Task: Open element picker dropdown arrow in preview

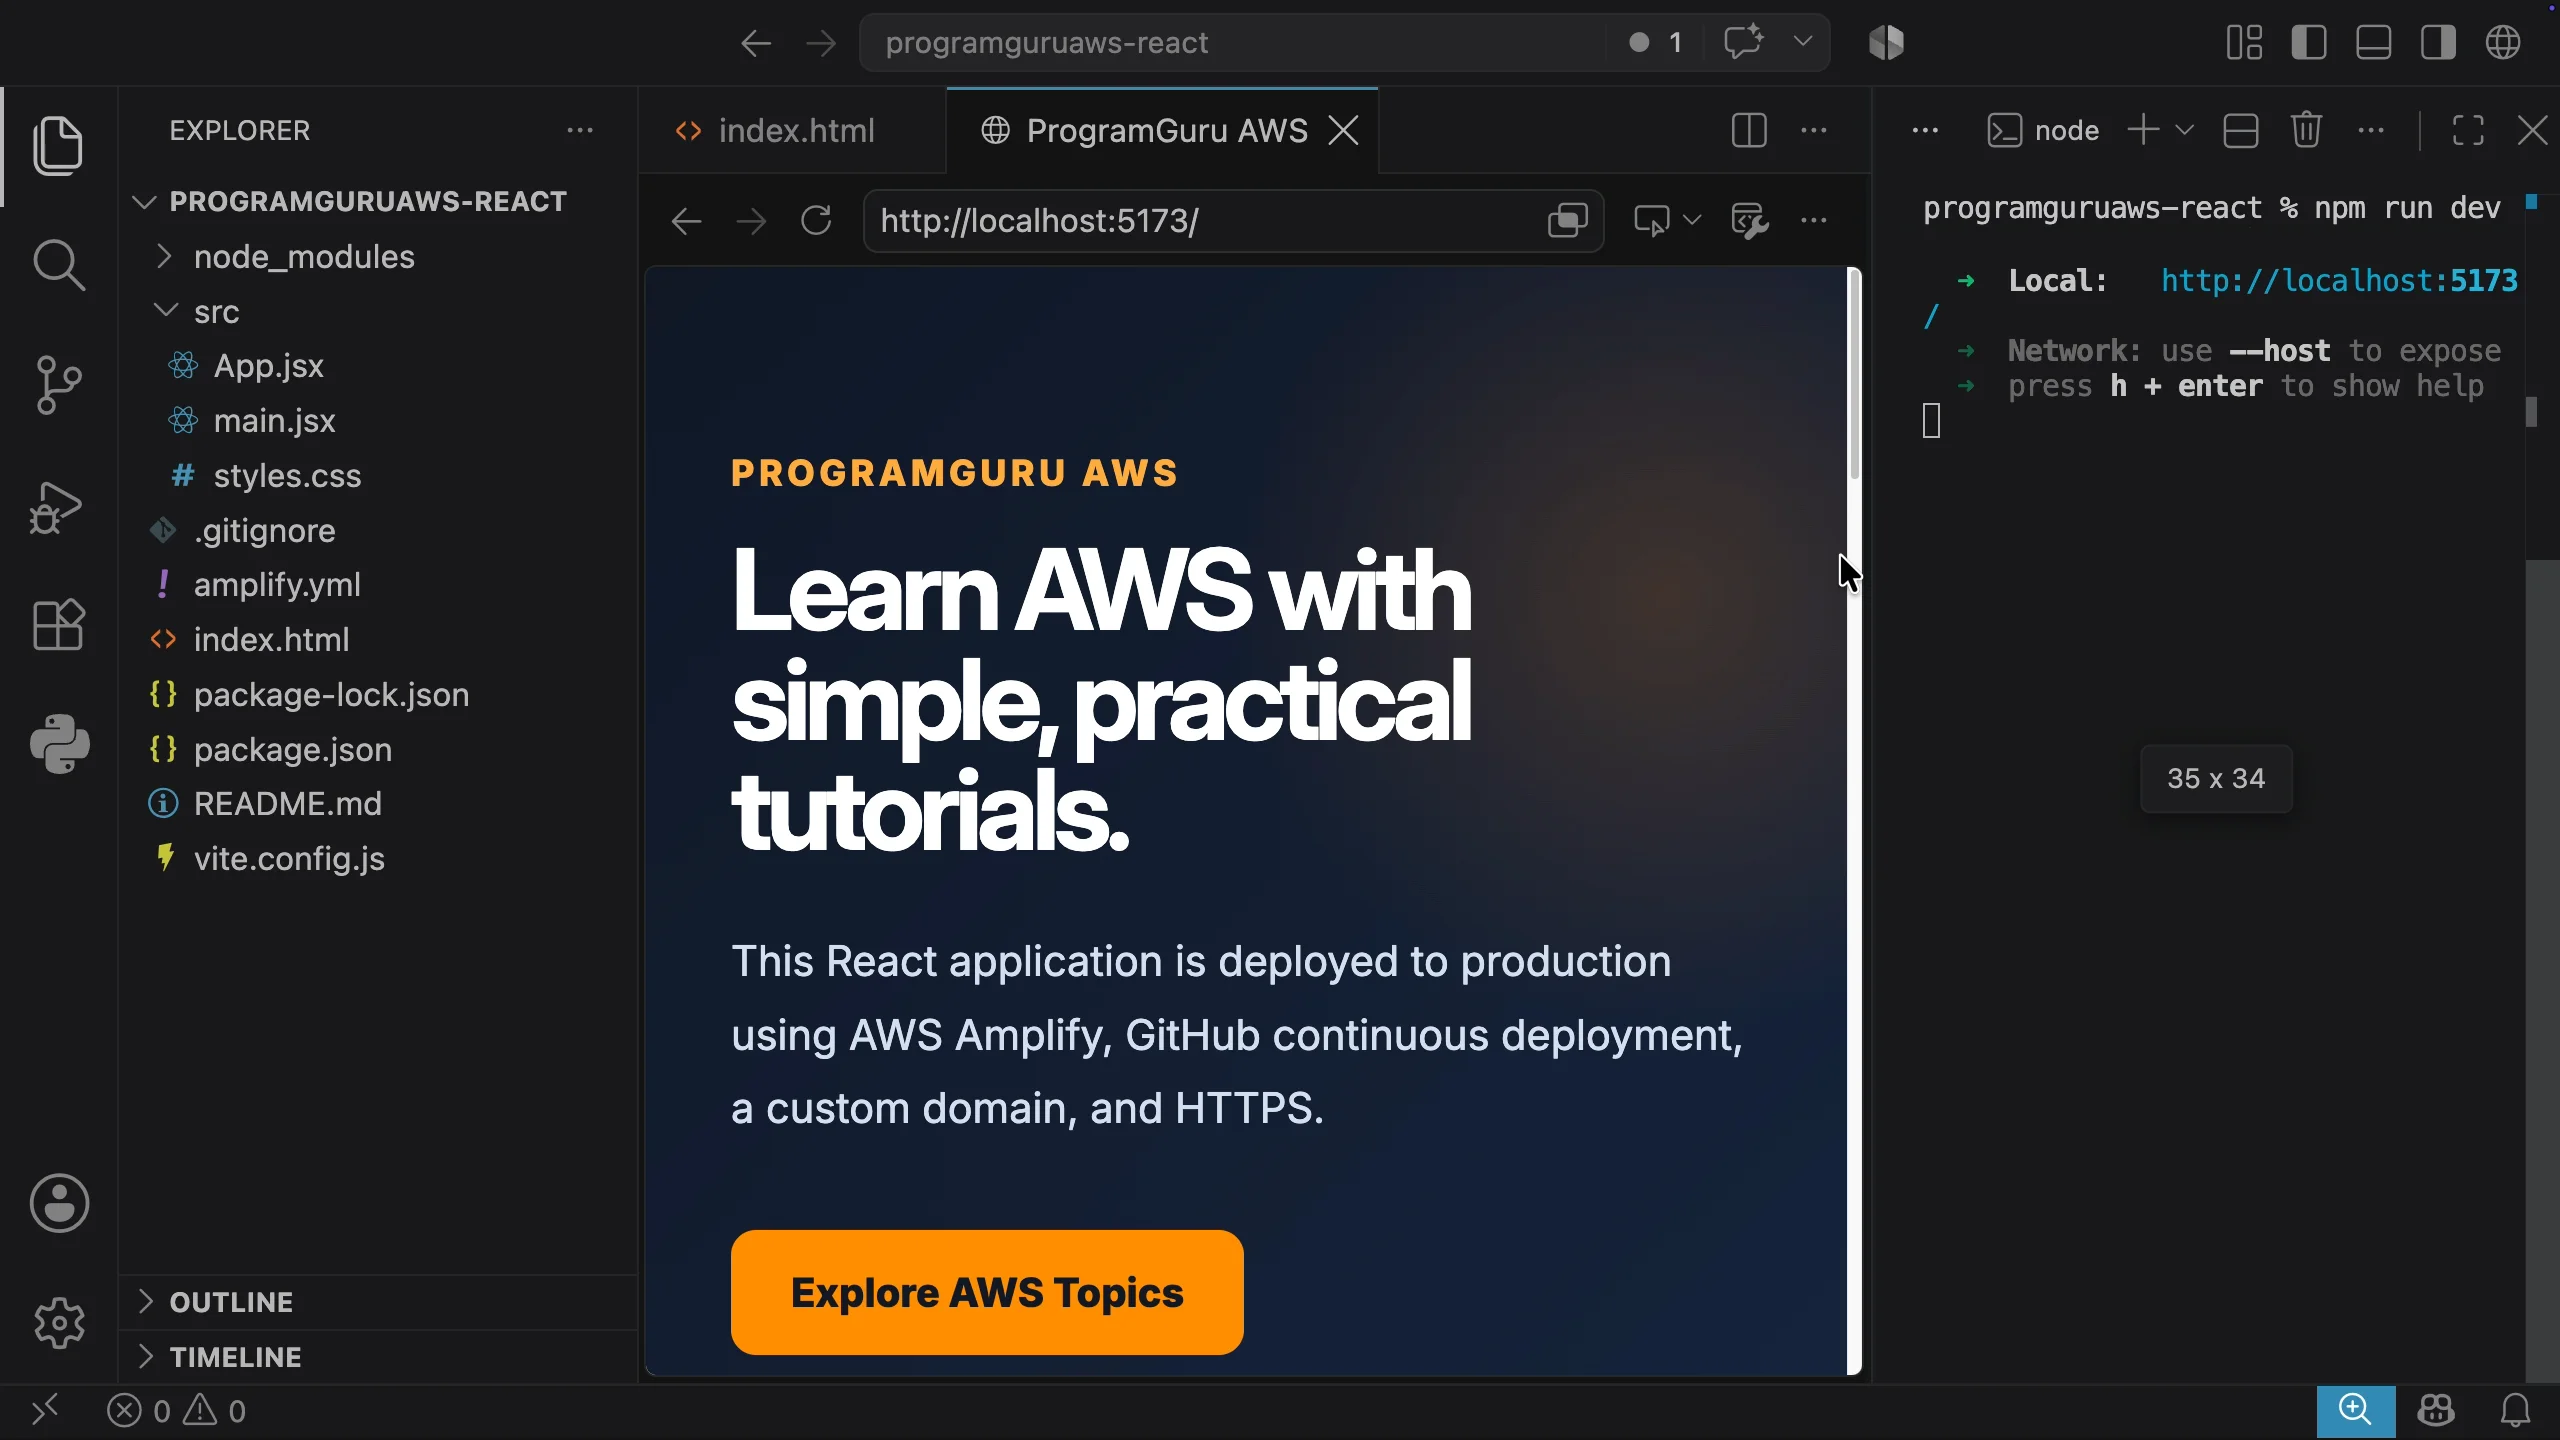Action: tap(1692, 220)
